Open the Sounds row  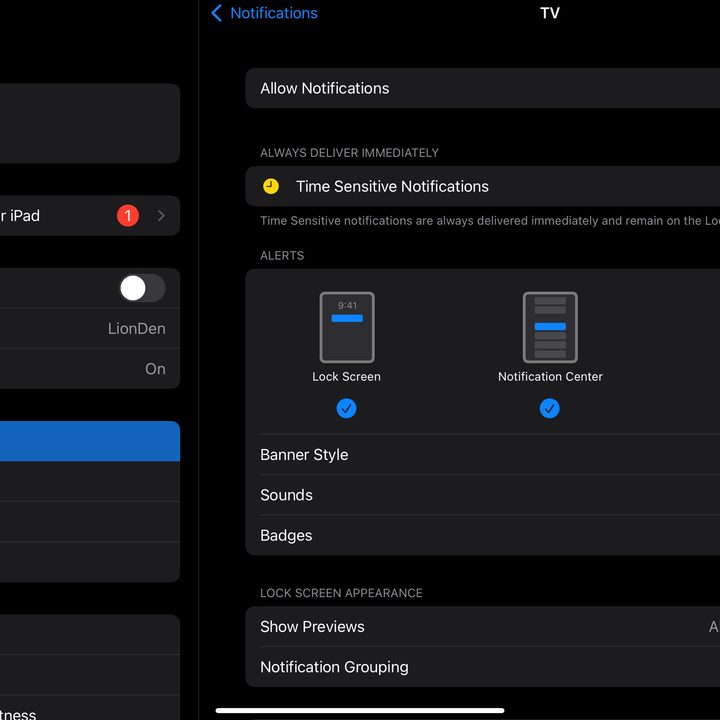click(x=483, y=495)
